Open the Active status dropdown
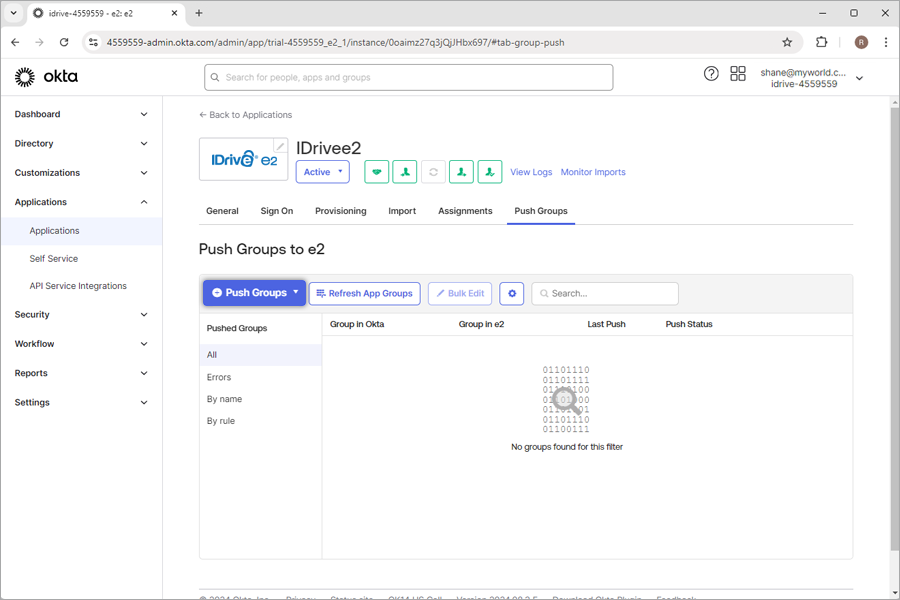This screenshot has width=900, height=600. [323, 172]
